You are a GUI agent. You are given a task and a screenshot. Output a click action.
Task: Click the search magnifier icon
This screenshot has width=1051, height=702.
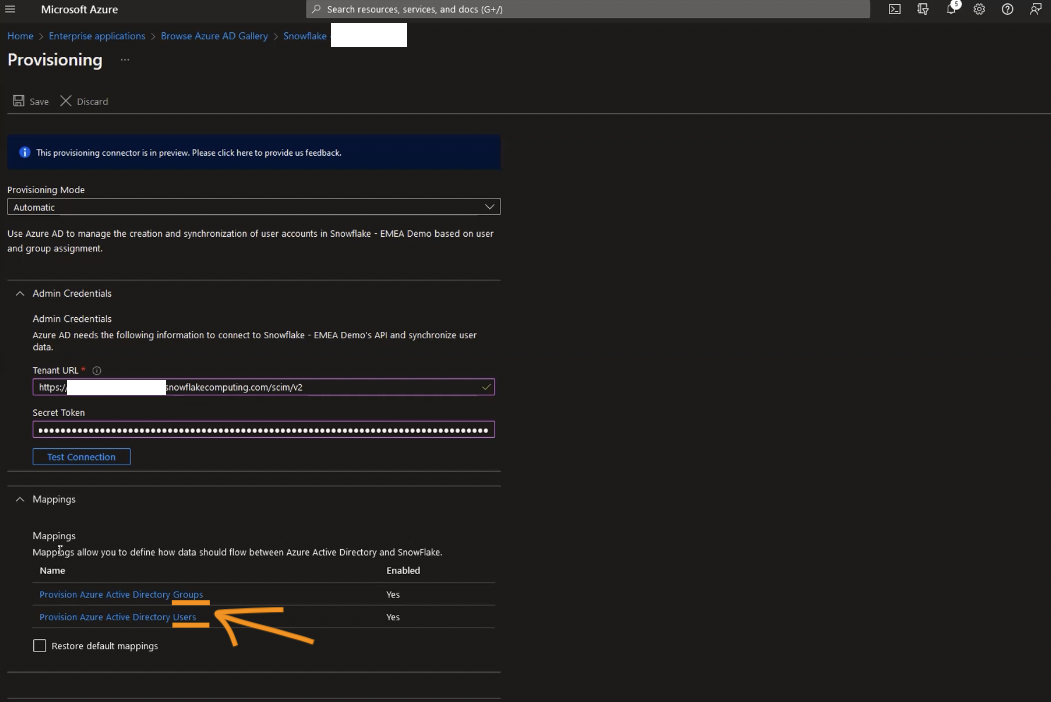pyautogui.click(x=316, y=9)
